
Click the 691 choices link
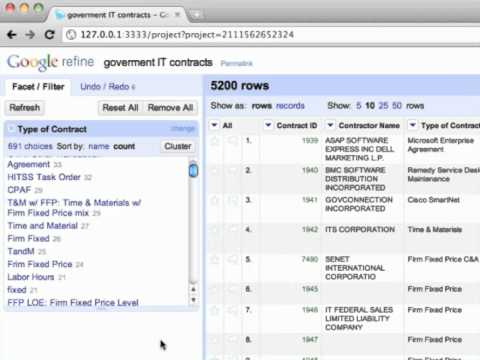pyautogui.click(x=30, y=146)
